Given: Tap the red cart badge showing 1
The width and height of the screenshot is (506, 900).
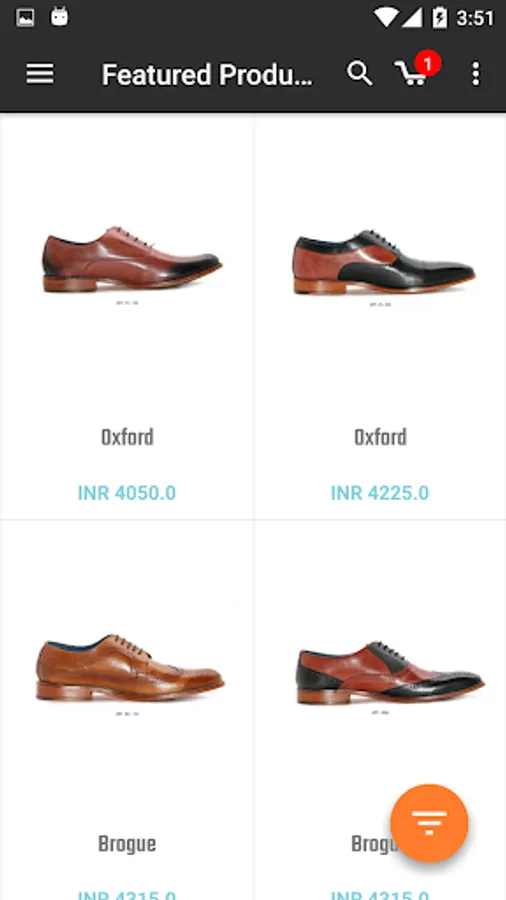Looking at the screenshot, I should click(427, 63).
